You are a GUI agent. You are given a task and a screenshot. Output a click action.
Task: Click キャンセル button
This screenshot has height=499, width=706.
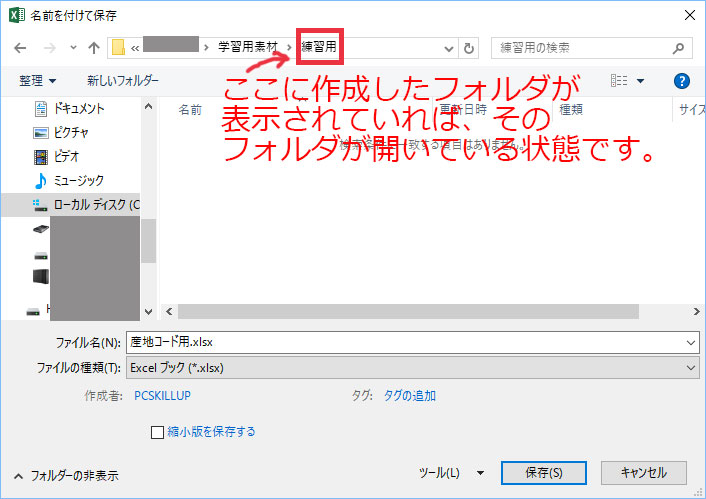point(644,473)
